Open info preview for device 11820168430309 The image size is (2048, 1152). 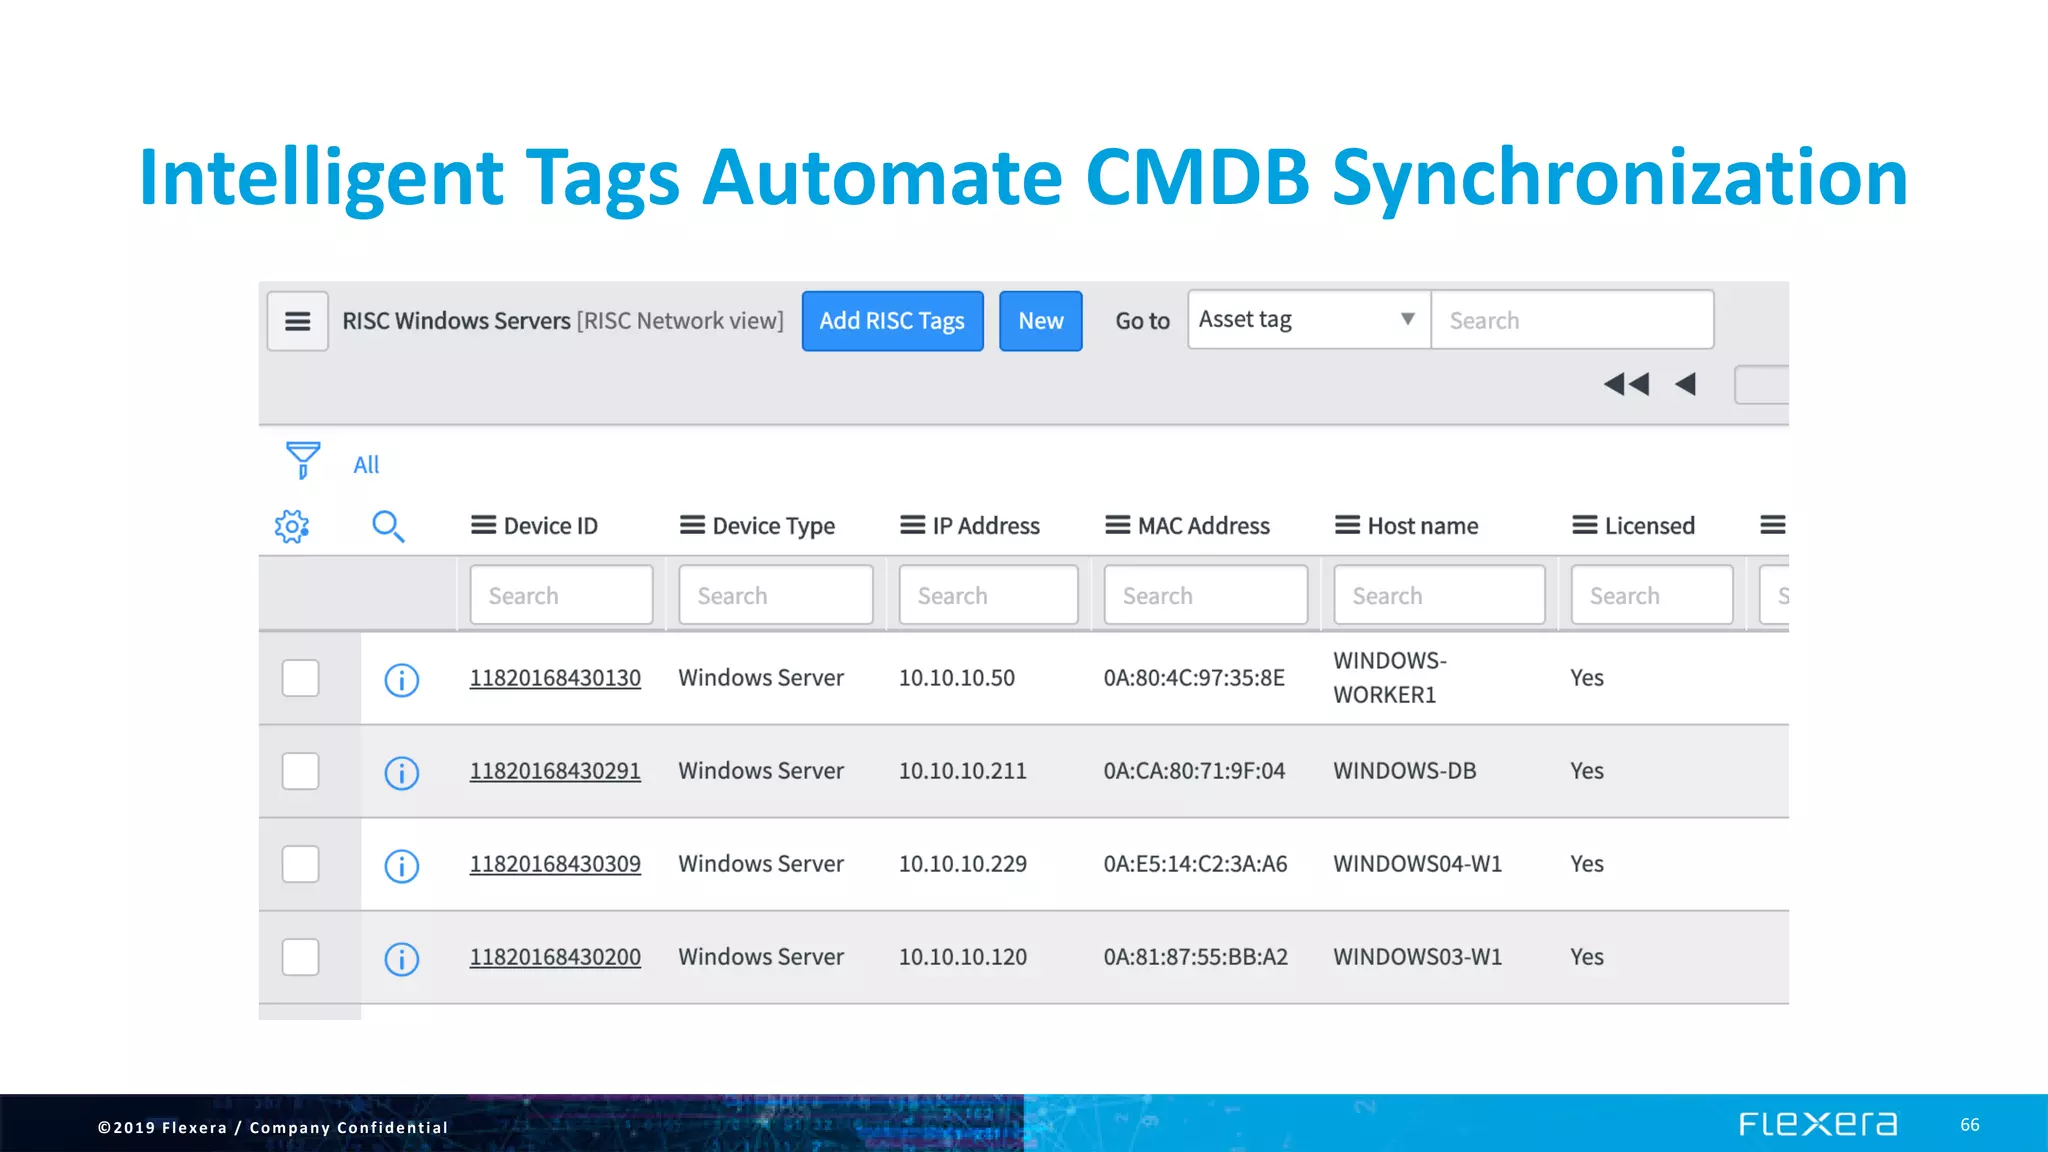click(402, 866)
